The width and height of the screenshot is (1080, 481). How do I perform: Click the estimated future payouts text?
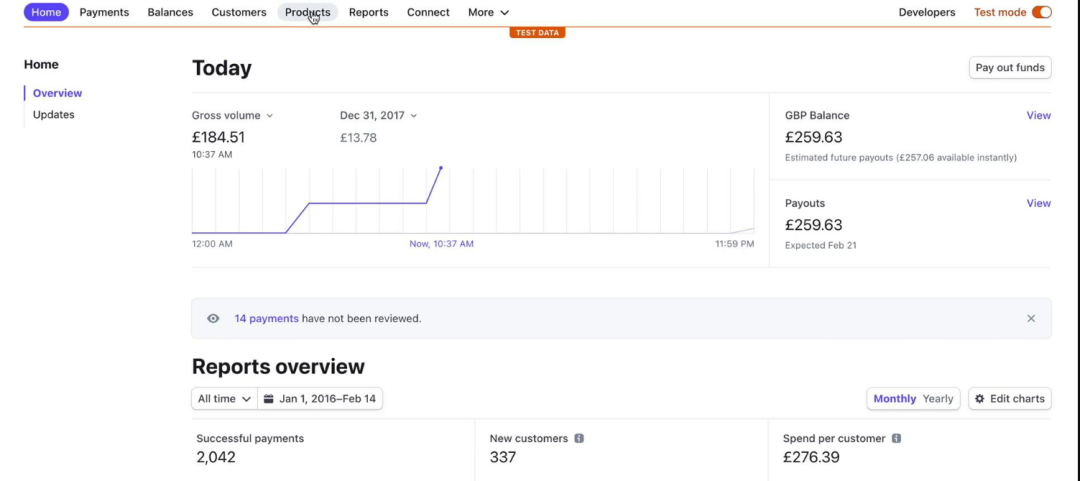900,158
